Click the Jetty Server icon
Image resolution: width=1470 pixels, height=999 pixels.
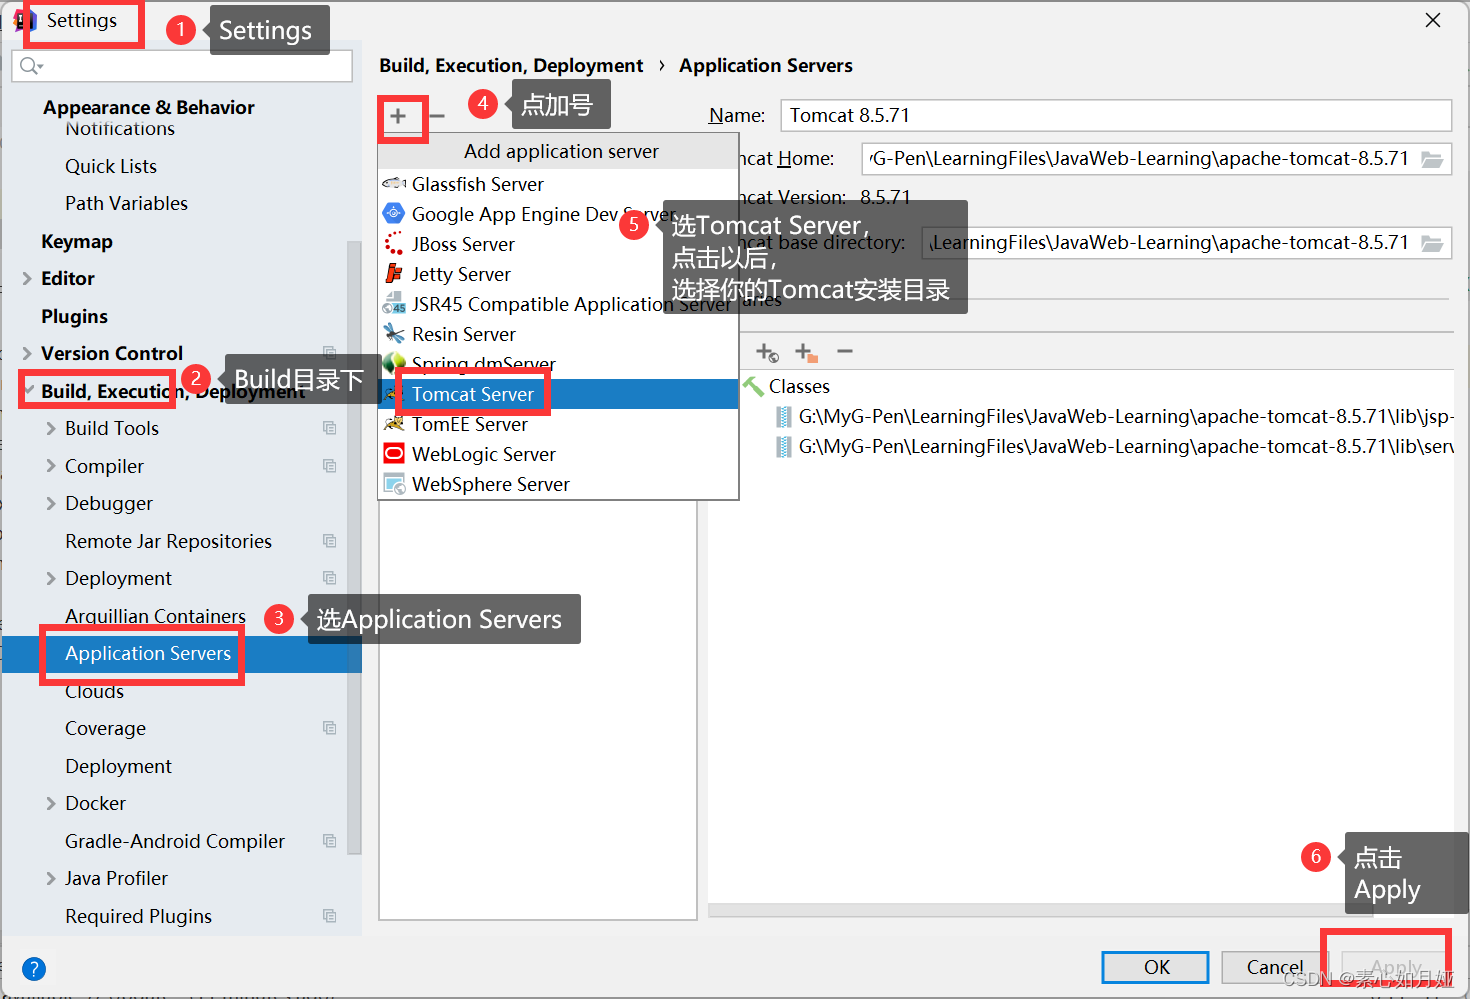click(x=394, y=273)
